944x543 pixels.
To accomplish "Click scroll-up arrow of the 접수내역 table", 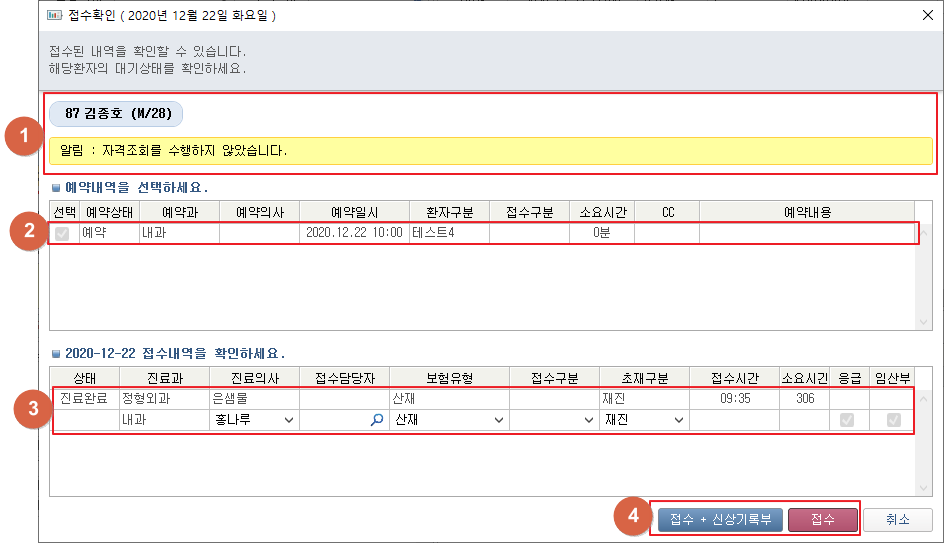I will pyautogui.click(x=923, y=399).
